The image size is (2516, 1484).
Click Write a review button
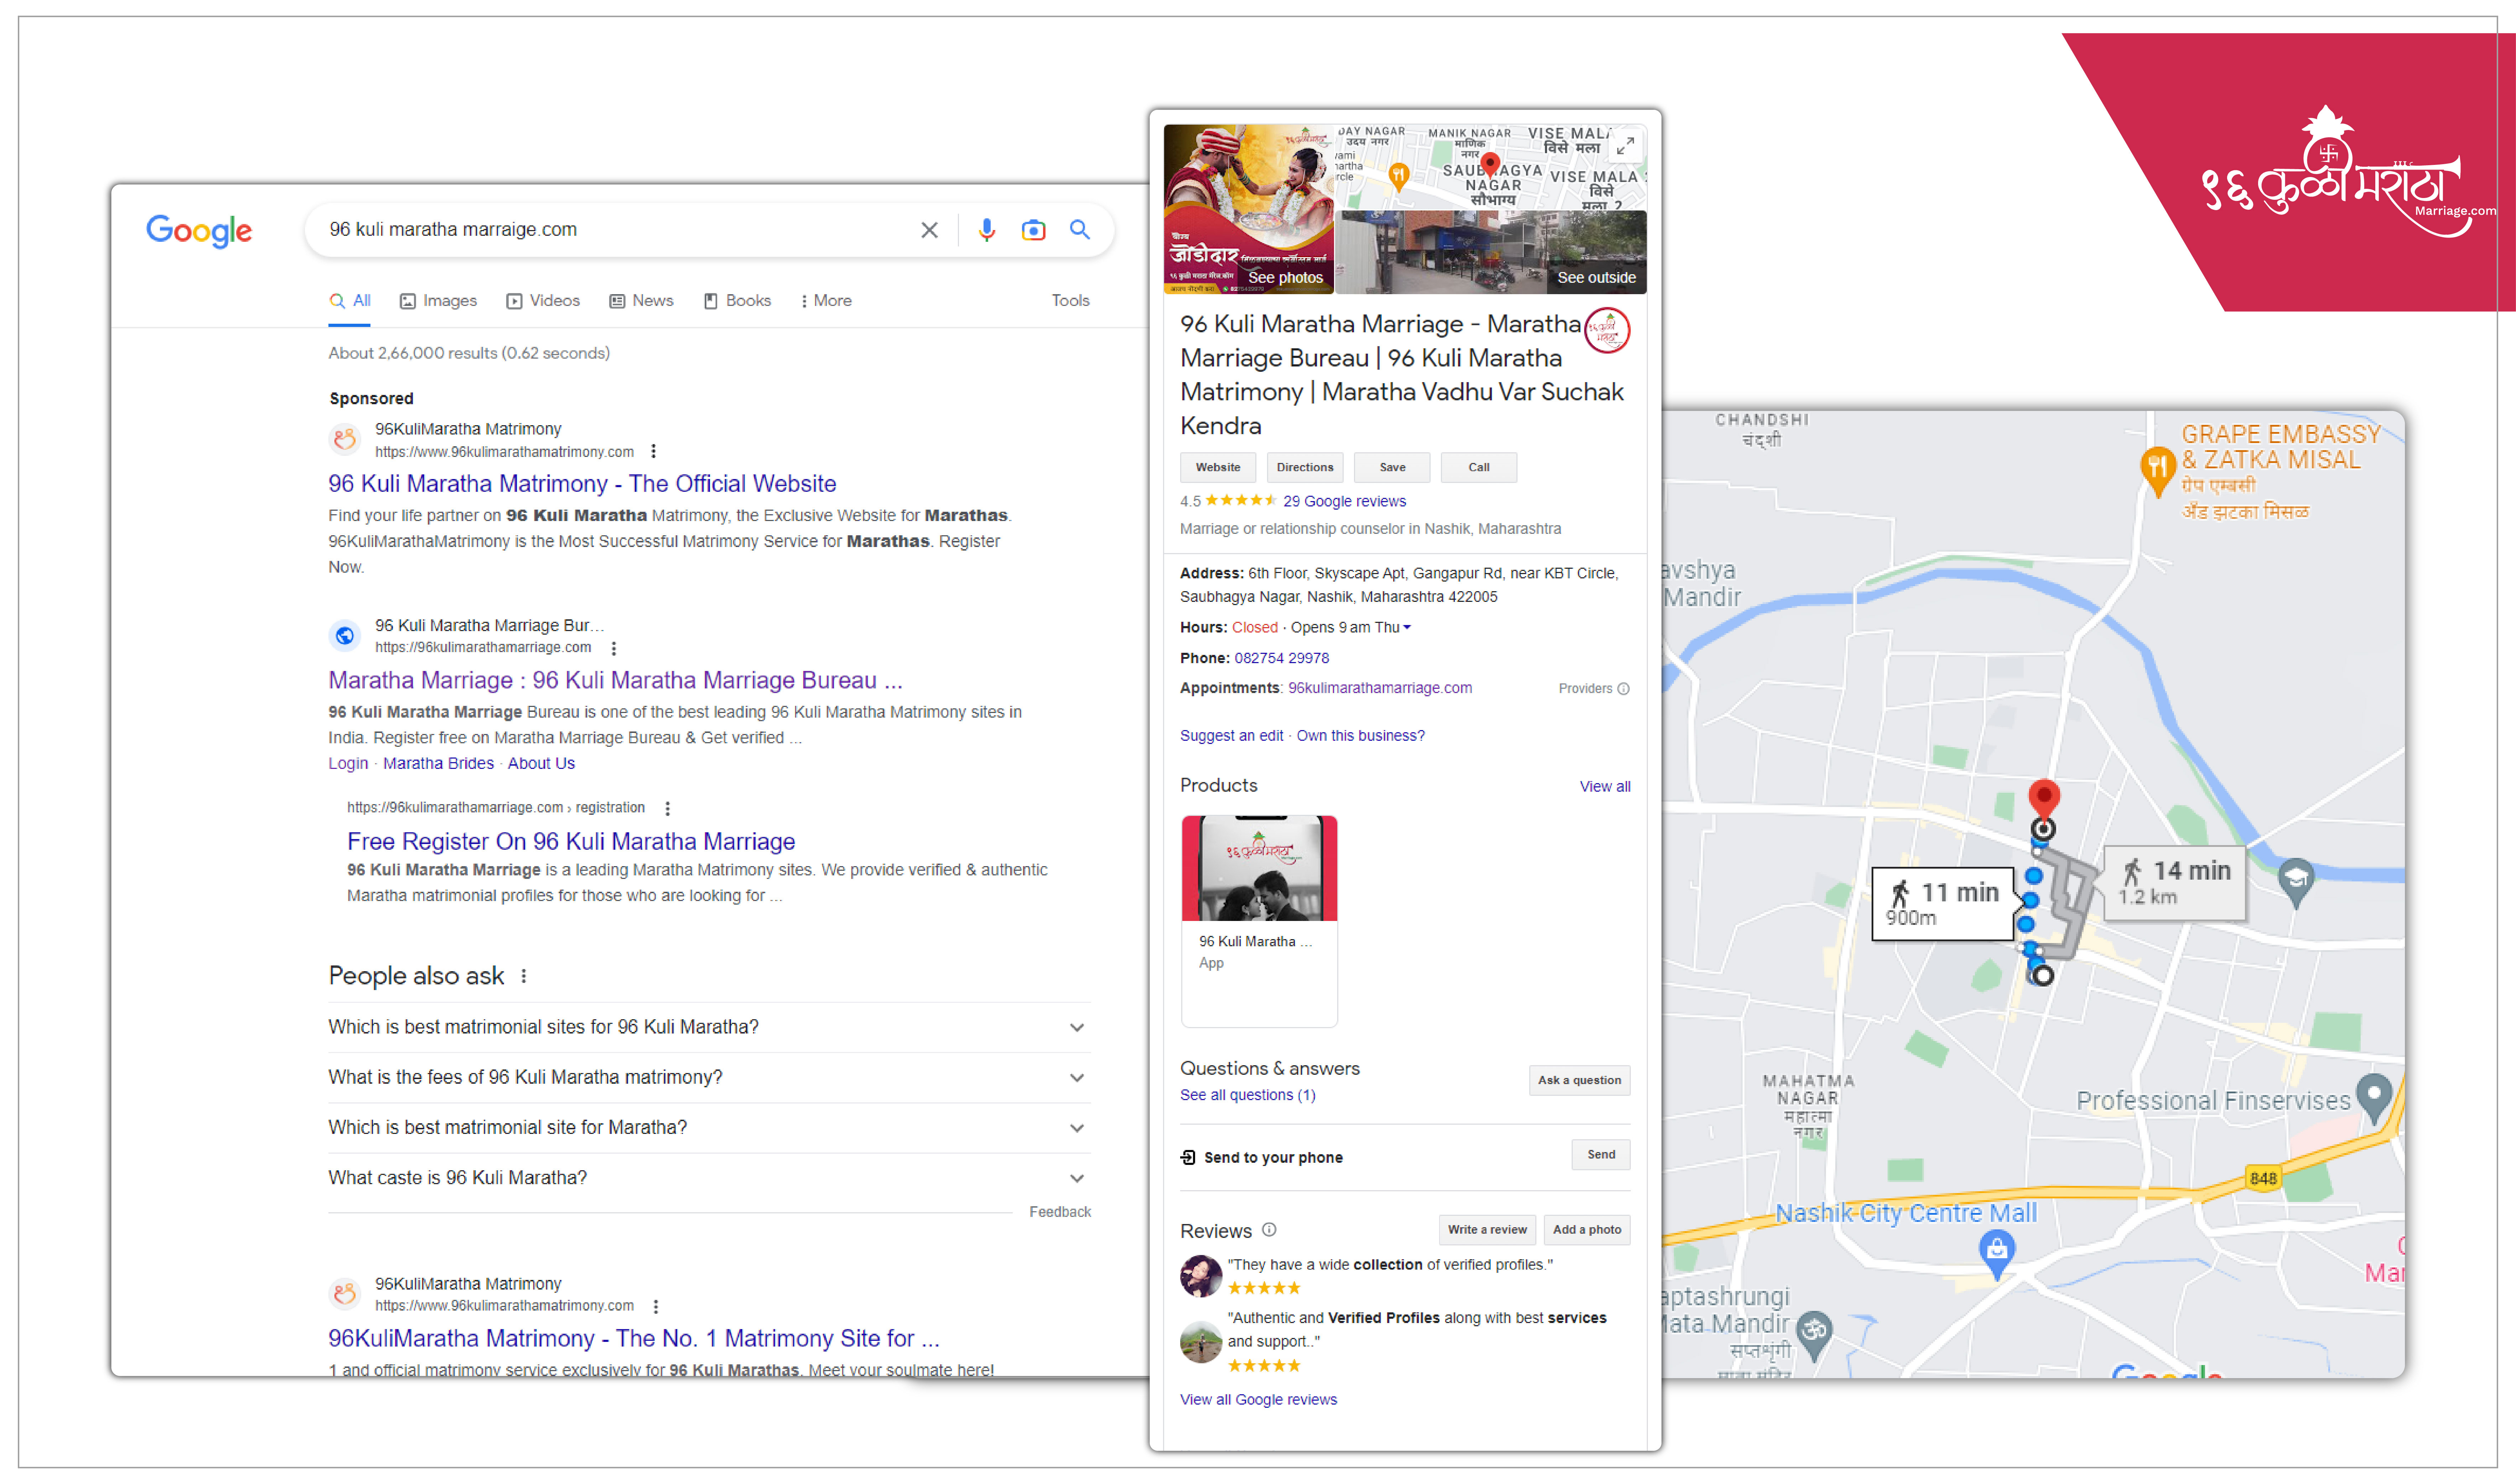click(1487, 1230)
